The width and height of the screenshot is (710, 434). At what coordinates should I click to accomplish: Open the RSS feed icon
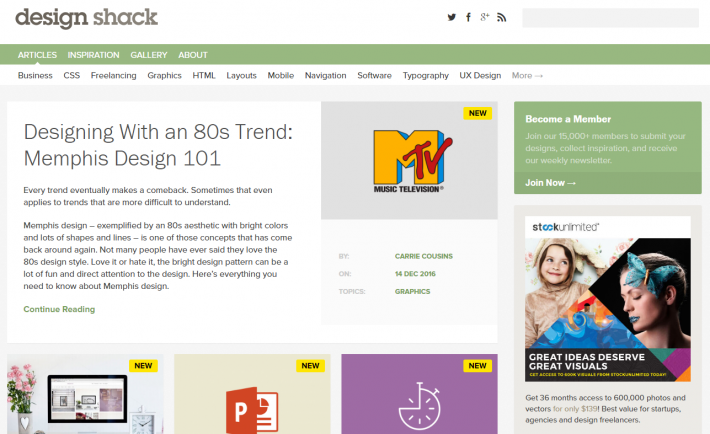pos(502,18)
